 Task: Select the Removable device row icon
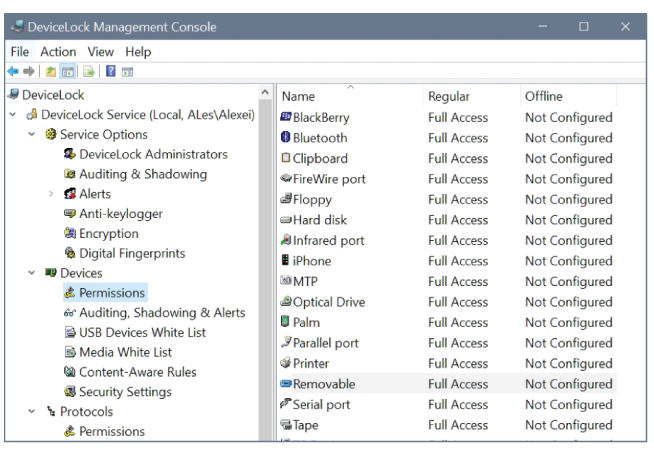point(286,383)
